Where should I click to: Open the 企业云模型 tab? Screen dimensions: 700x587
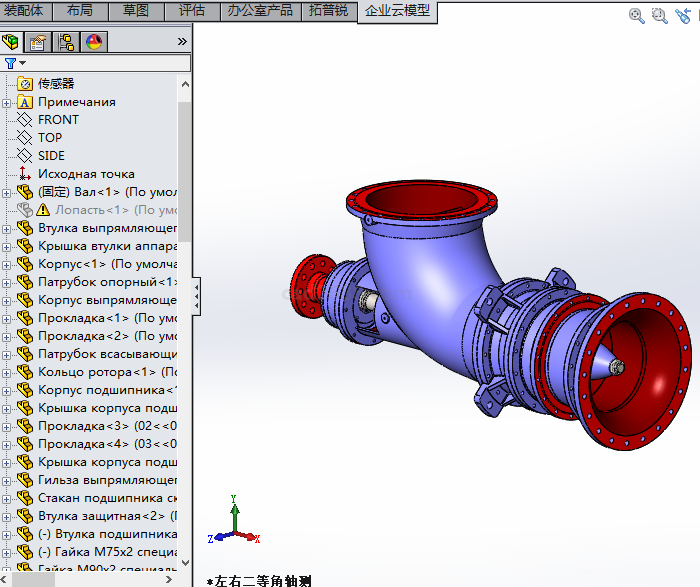(x=397, y=10)
